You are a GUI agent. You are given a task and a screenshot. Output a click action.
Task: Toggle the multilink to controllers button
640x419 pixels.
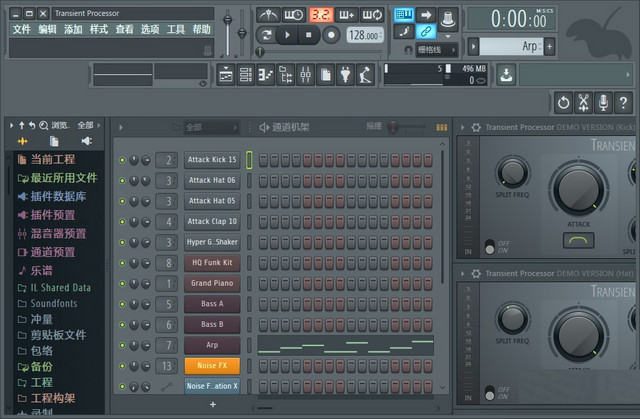[426, 31]
